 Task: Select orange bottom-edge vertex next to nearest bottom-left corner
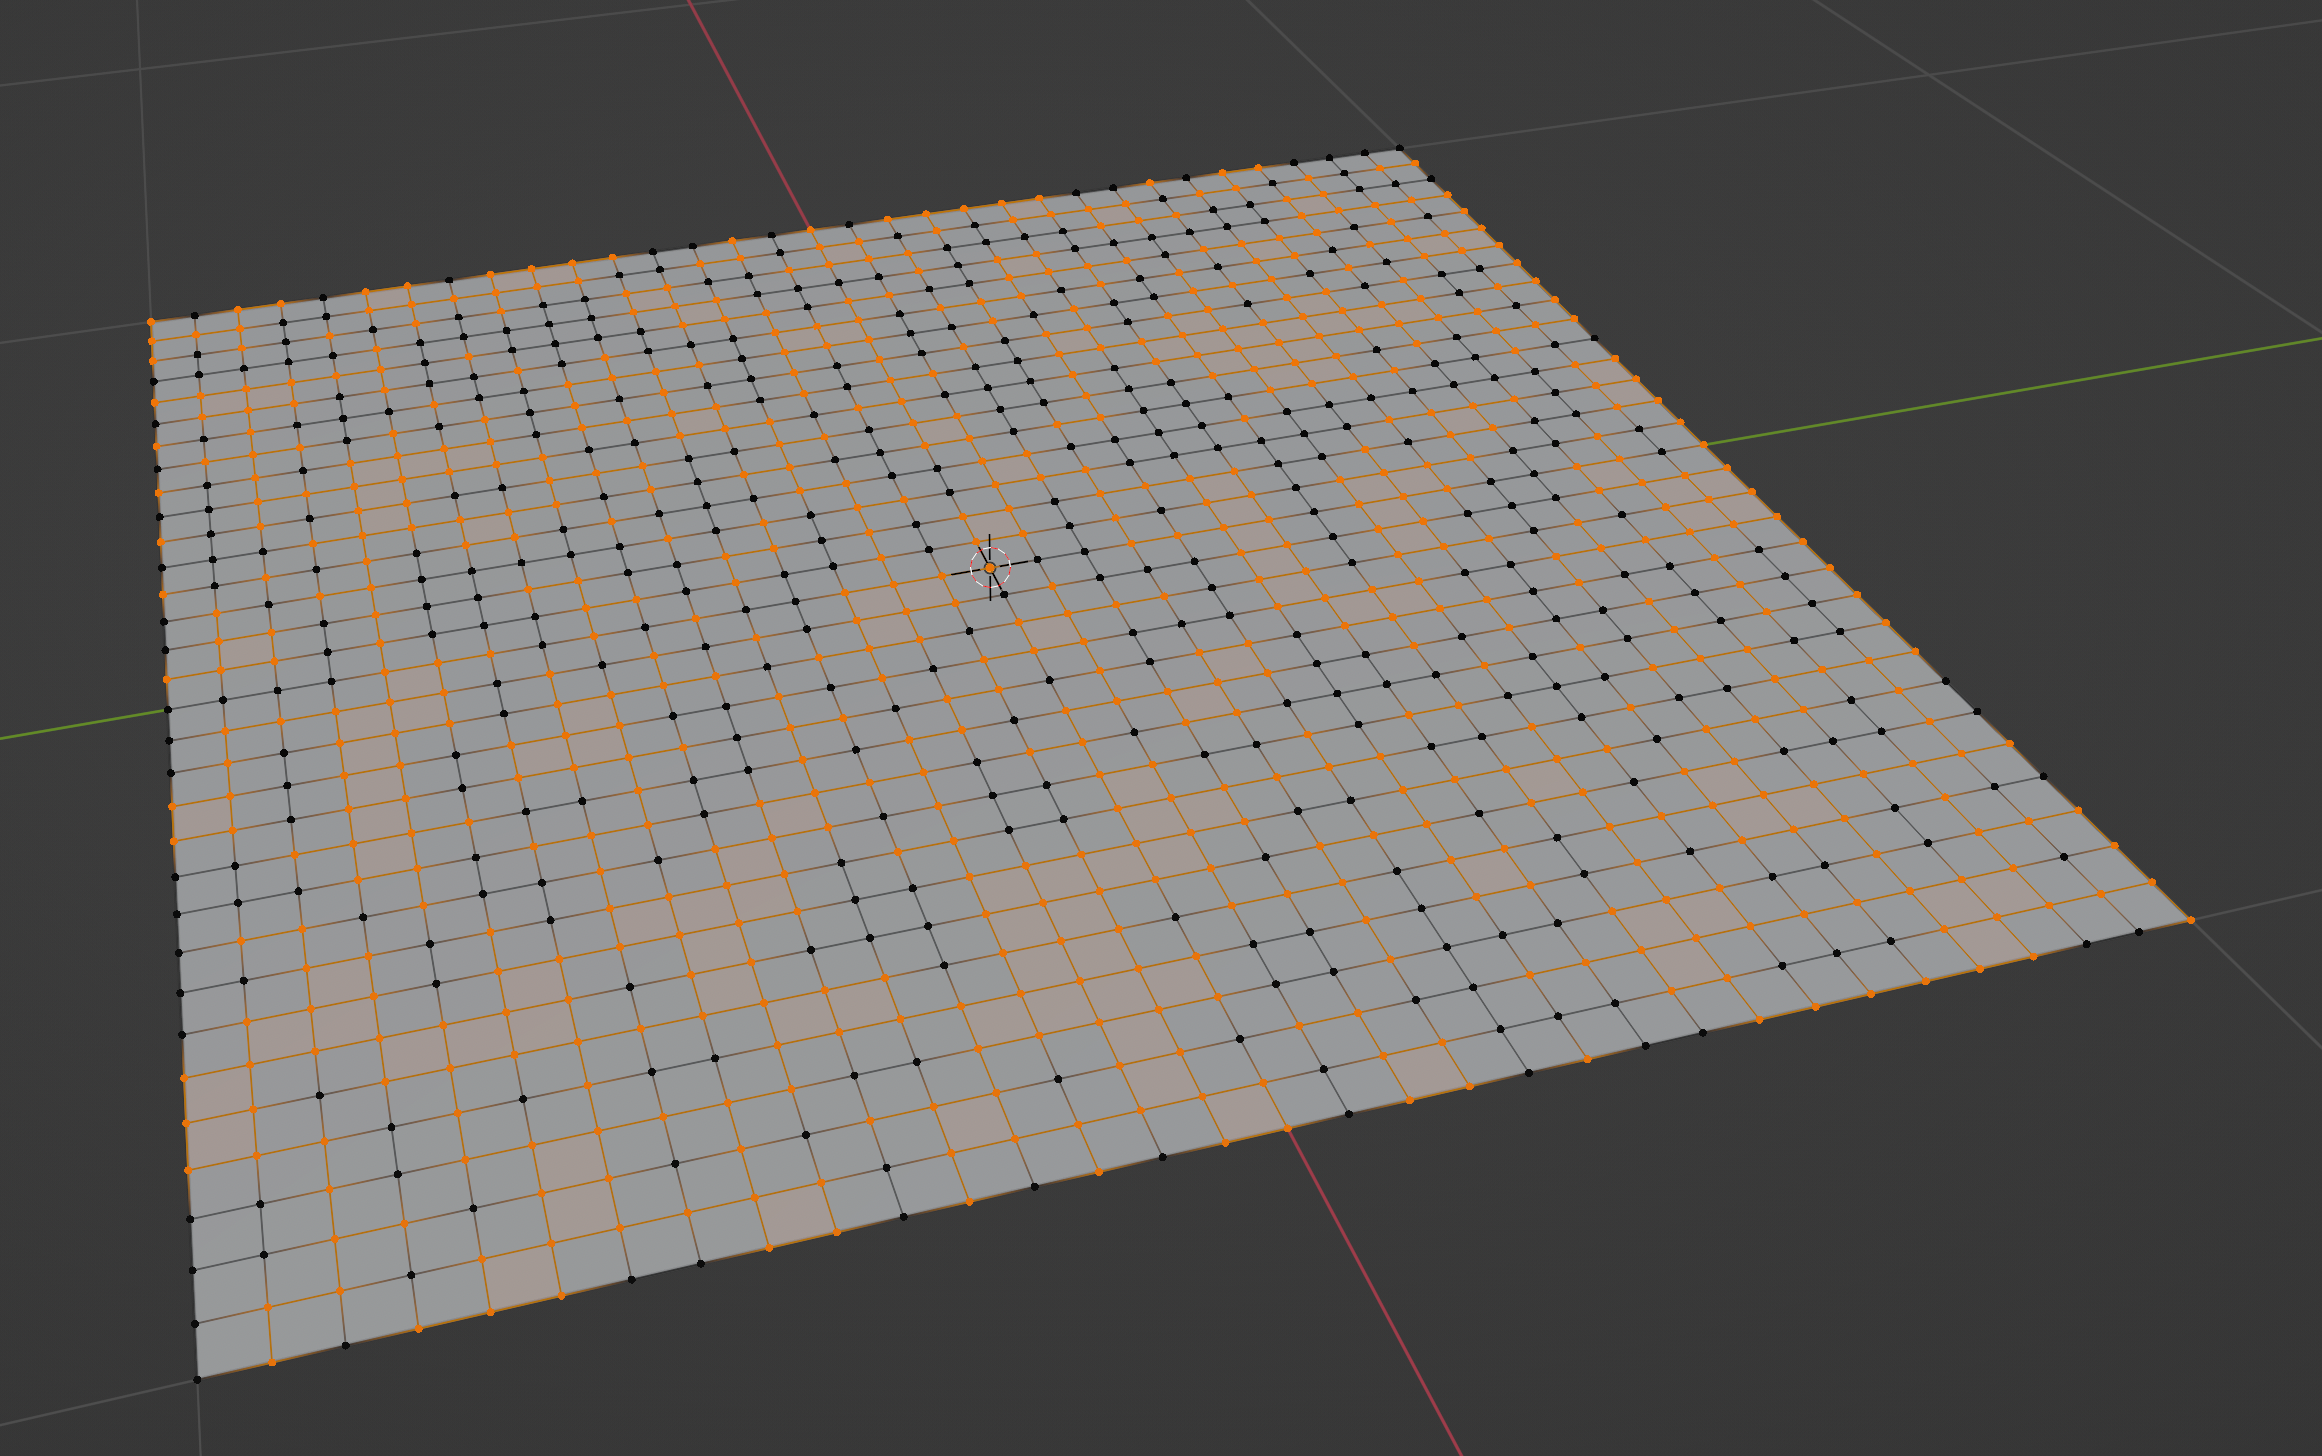272,1362
